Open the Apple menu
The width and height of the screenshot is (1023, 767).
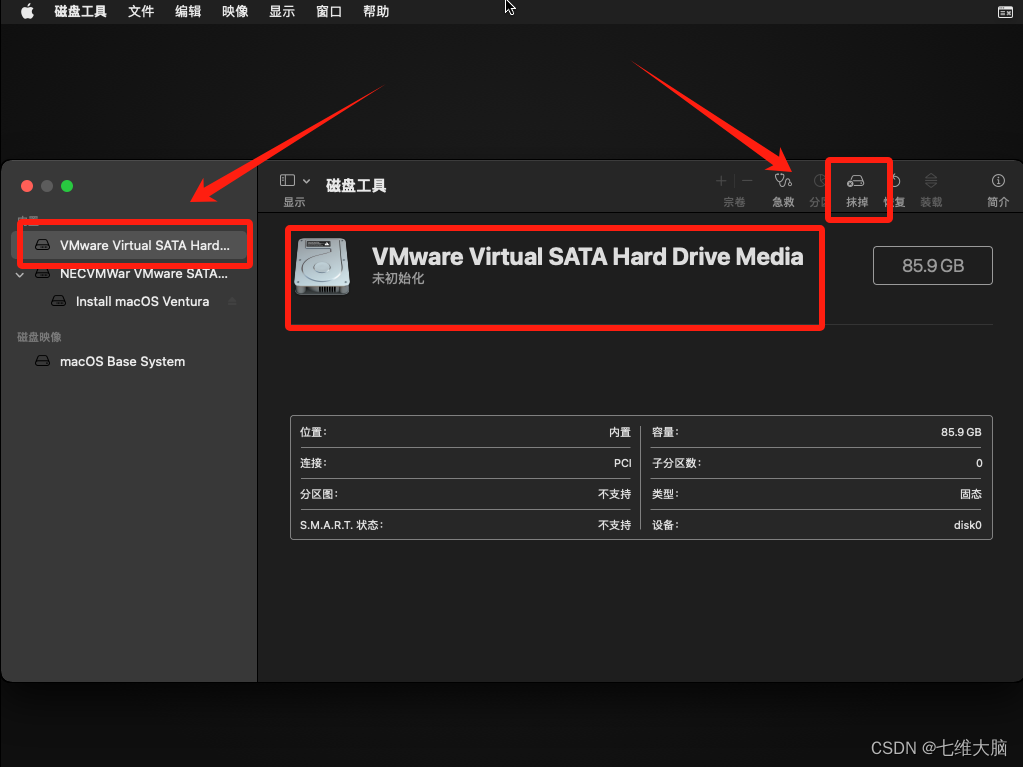click(27, 12)
